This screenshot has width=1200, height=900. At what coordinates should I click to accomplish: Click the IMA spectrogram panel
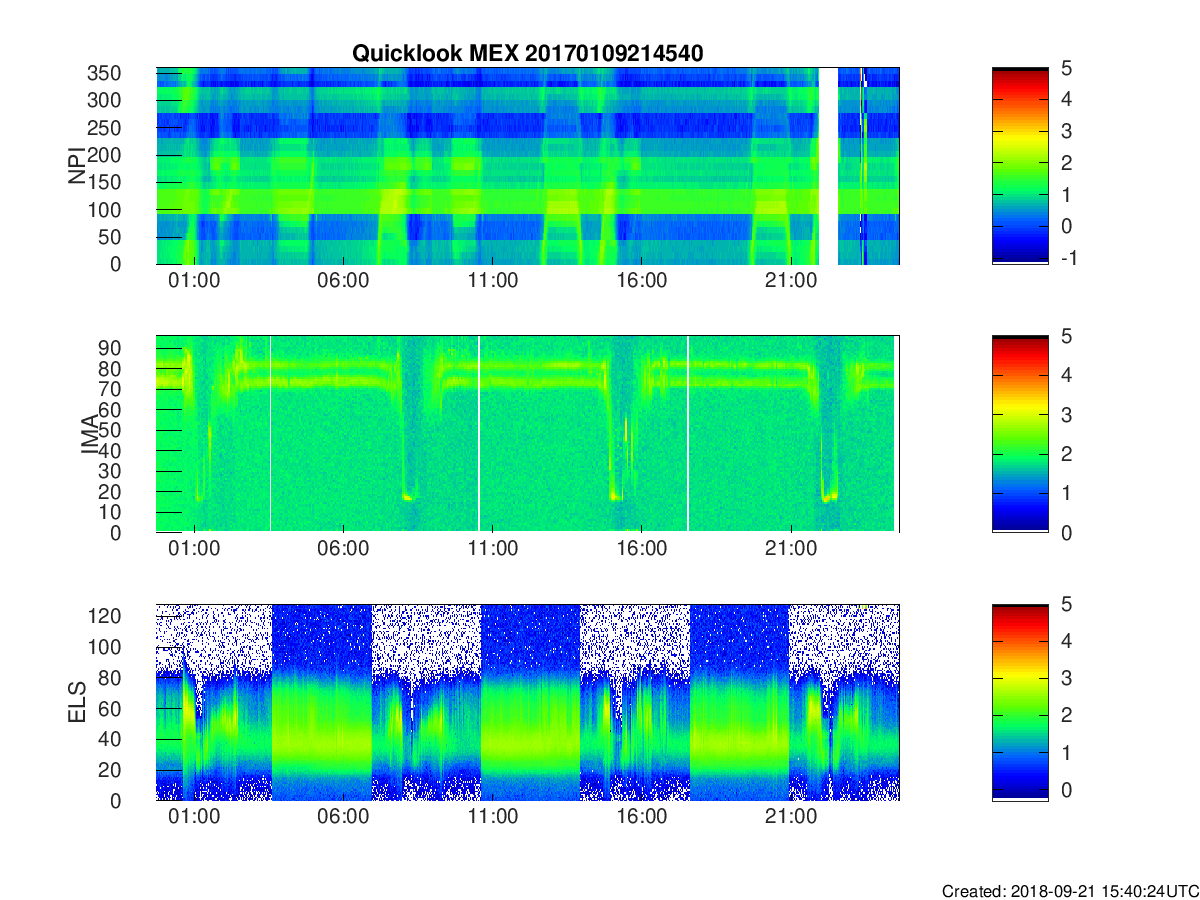528,434
